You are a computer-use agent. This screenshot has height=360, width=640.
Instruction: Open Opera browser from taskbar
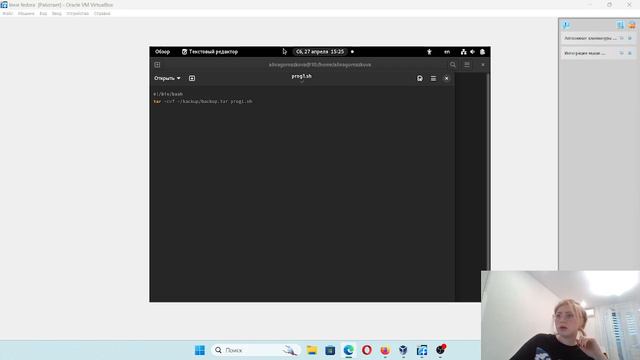tap(367, 350)
